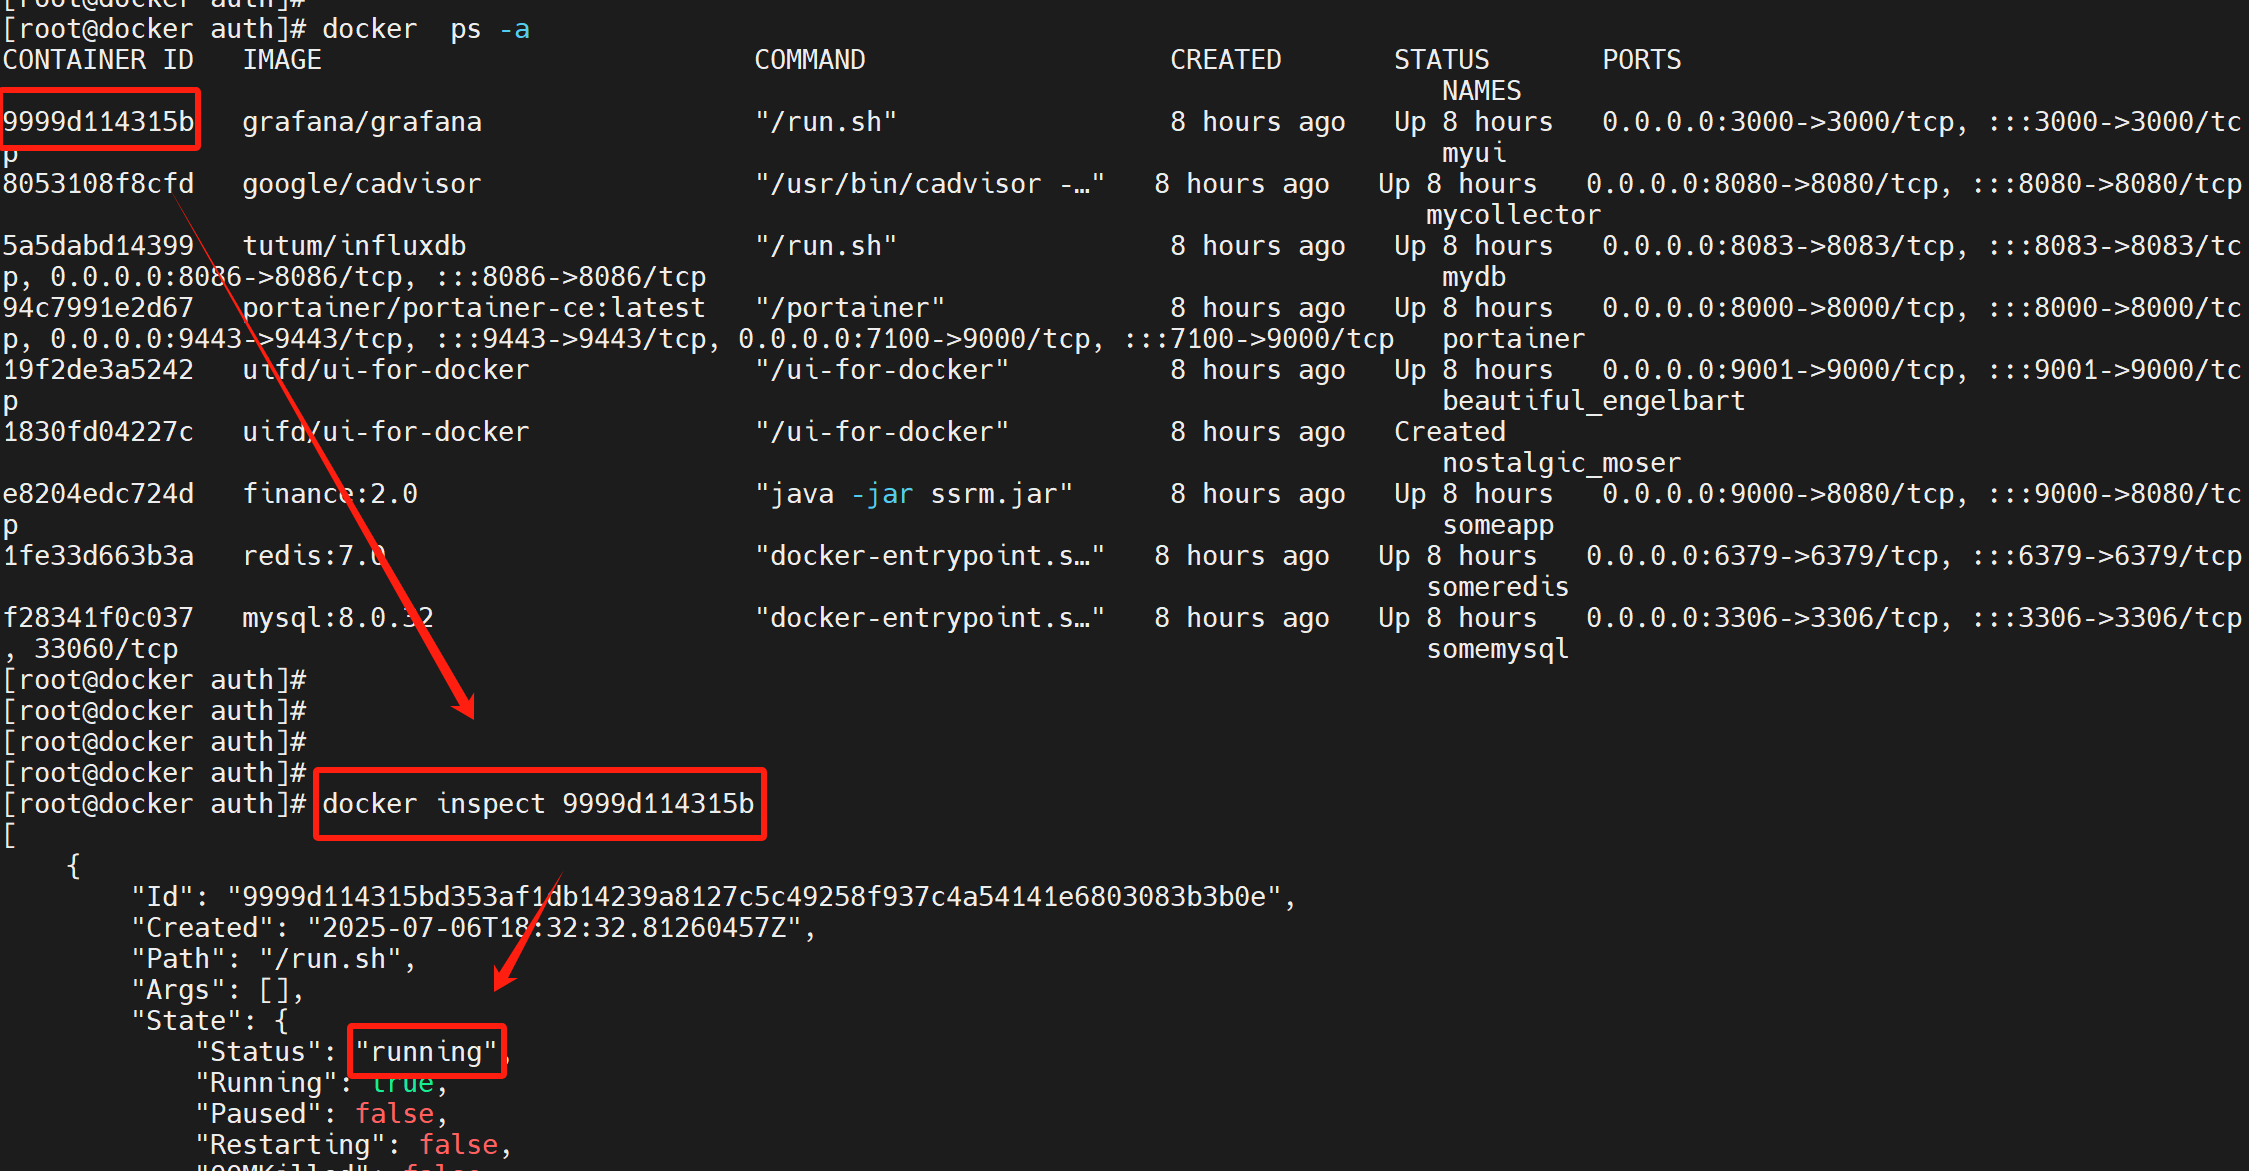Click the "Created" timestamp 2025-07-06T18:32:32 value
2249x1171 pixels.
562,927
